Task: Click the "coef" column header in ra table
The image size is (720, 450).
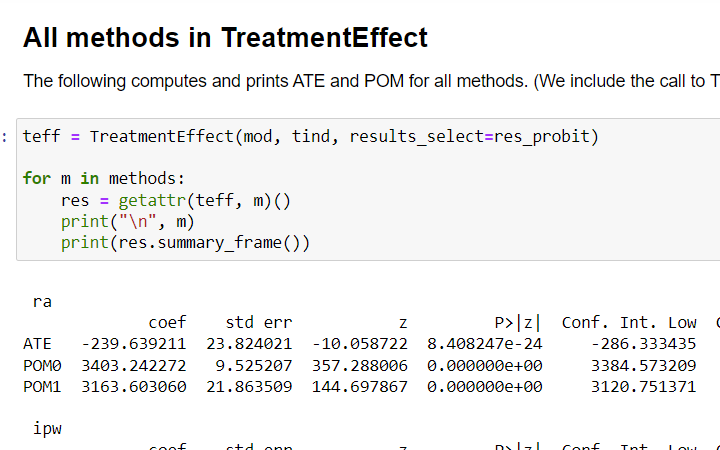Action: click(x=166, y=323)
